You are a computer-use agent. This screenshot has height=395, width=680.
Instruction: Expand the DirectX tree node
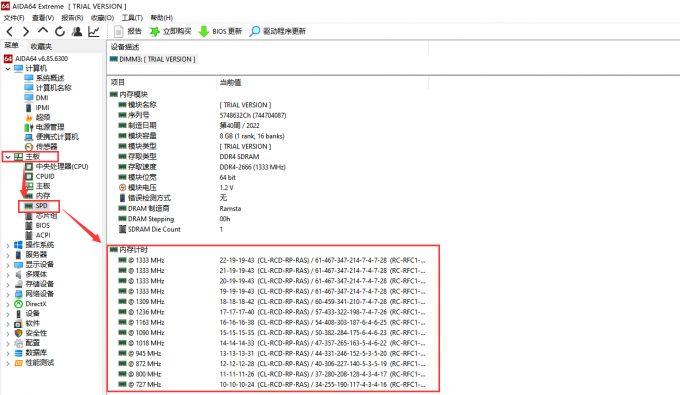tap(8, 304)
